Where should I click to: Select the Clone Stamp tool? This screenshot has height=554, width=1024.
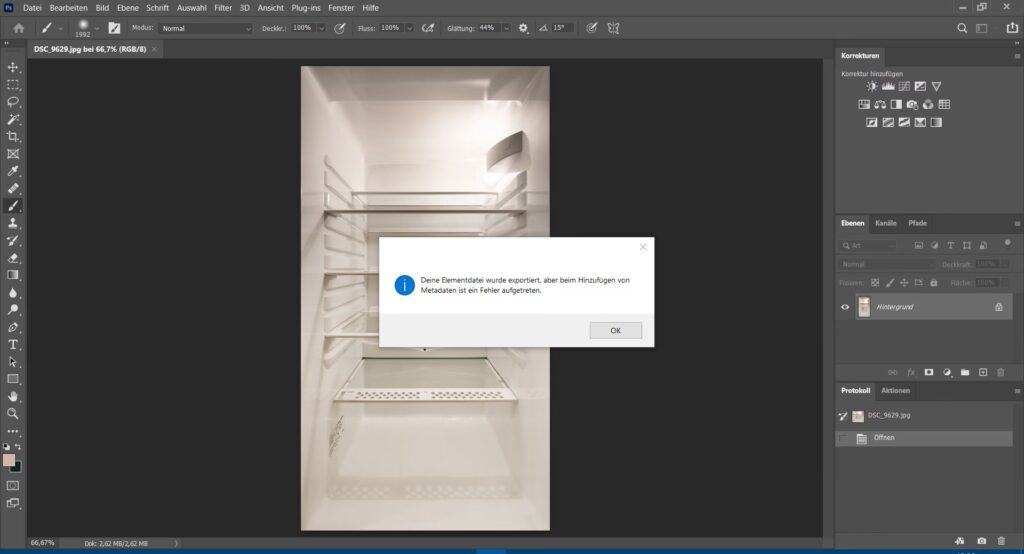click(13, 223)
